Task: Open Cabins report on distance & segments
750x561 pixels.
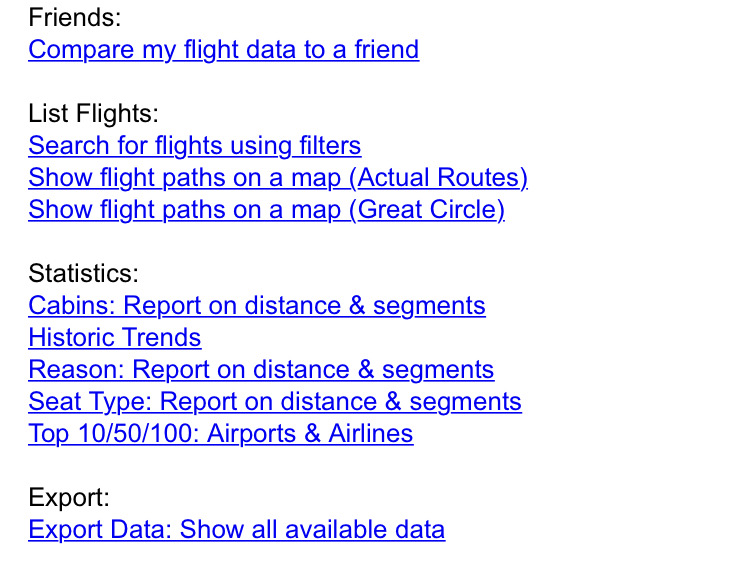Action: tap(256, 305)
